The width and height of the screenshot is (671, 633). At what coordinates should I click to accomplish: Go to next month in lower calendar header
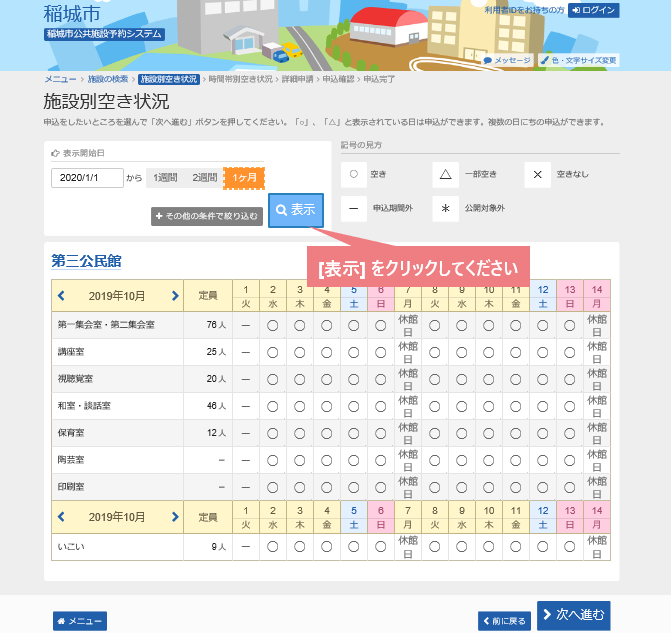tap(175, 517)
